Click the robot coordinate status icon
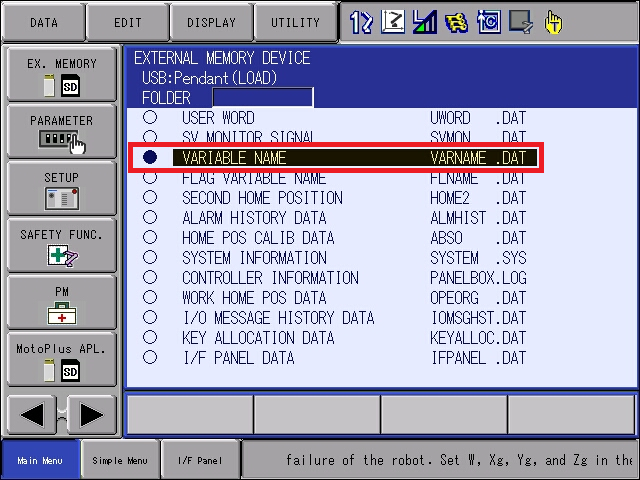The width and height of the screenshot is (640, 480). tap(393, 22)
